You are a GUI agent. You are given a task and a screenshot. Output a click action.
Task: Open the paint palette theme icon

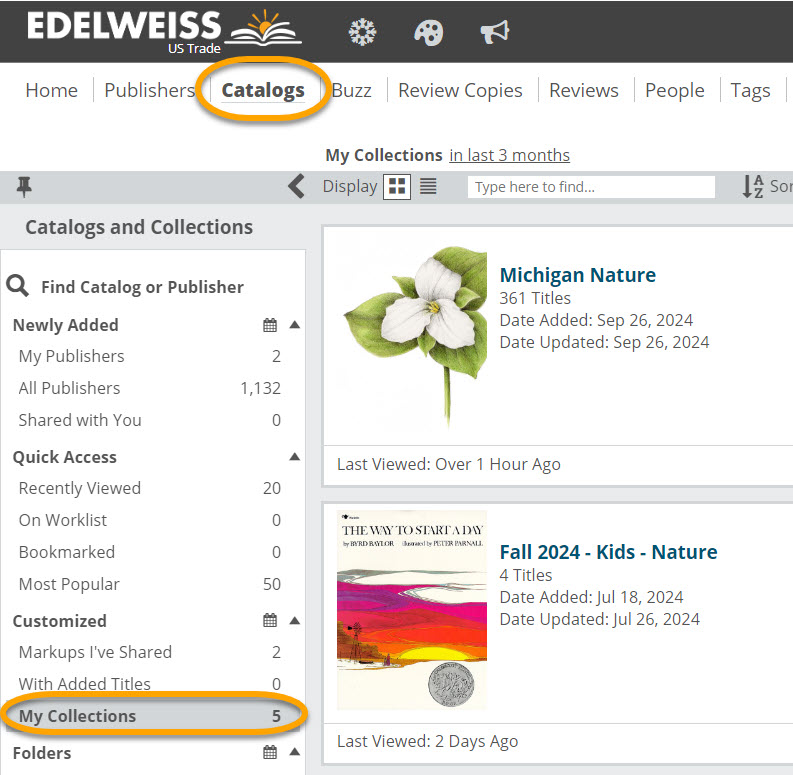428,33
